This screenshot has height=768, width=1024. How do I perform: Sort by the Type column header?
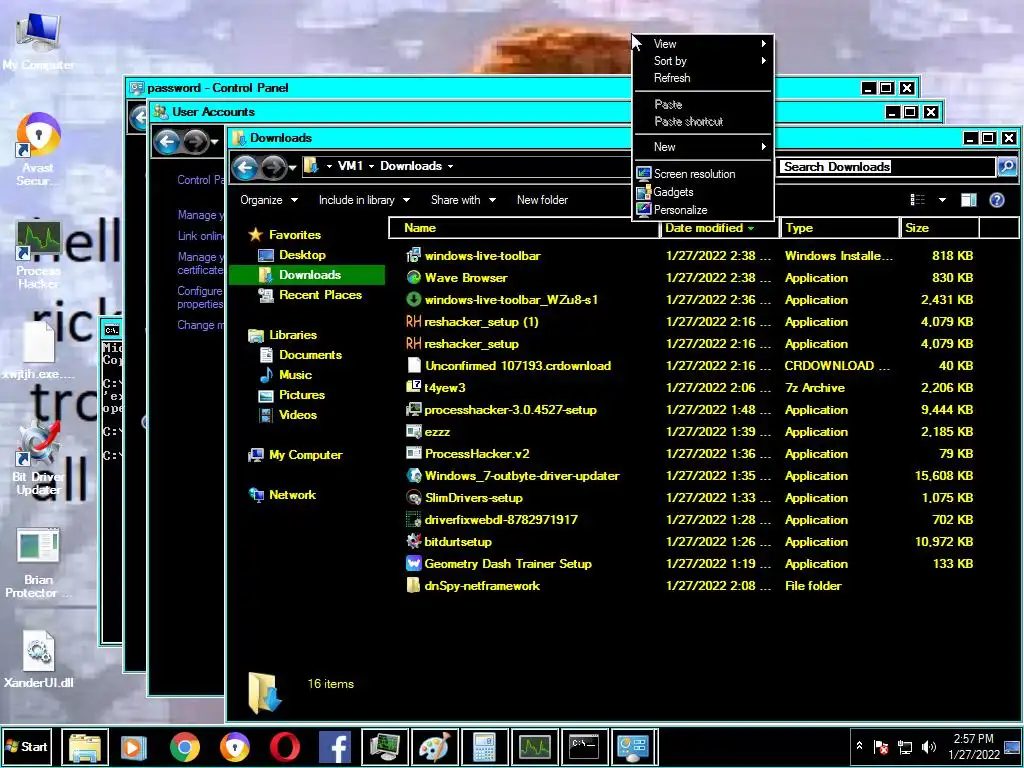pyautogui.click(x=840, y=228)
